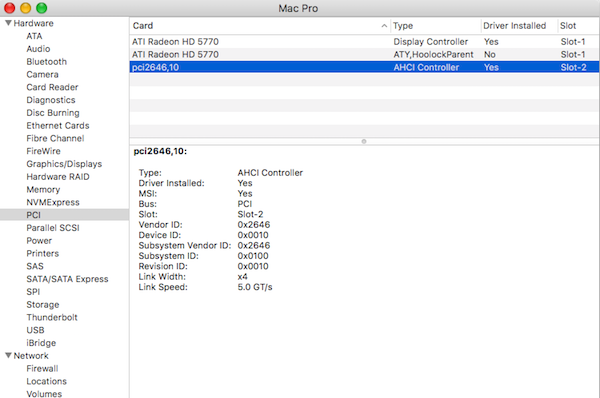Show Disc Burning details

53,113
